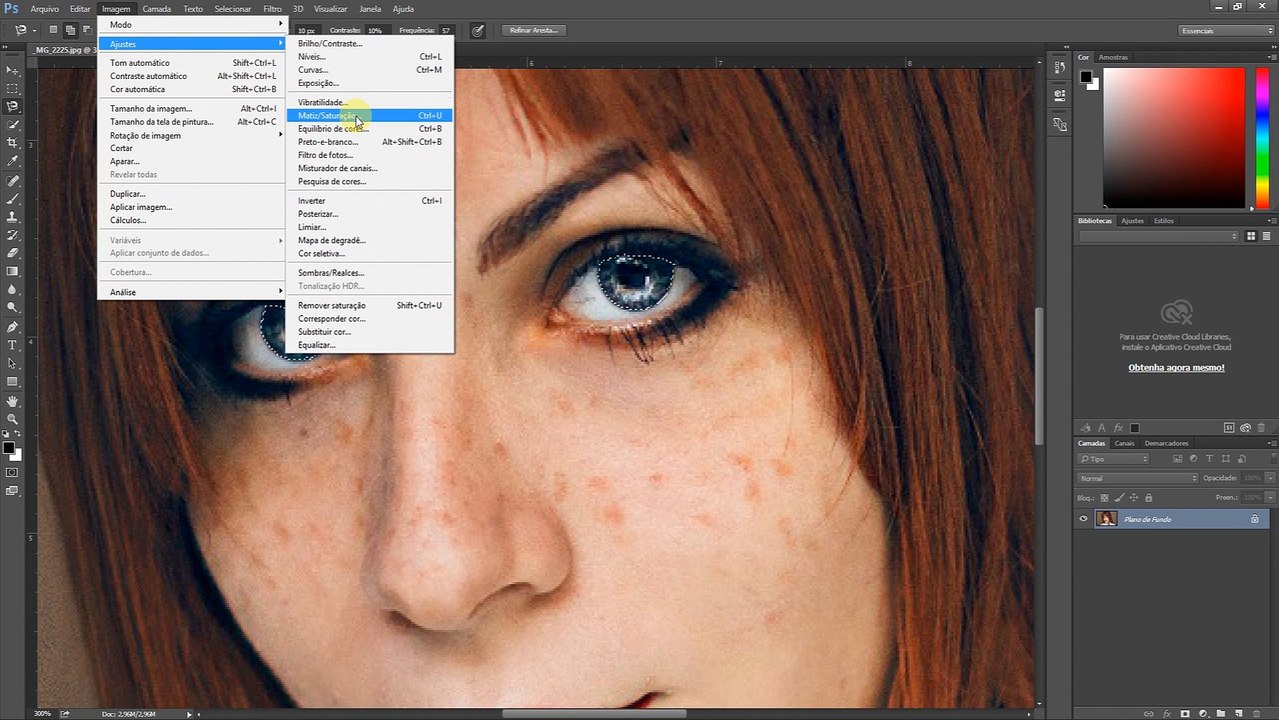Toggle visibility of Plano de Fundo layer
This screenshot has width=1279, height=720.
click(1083, 518)
